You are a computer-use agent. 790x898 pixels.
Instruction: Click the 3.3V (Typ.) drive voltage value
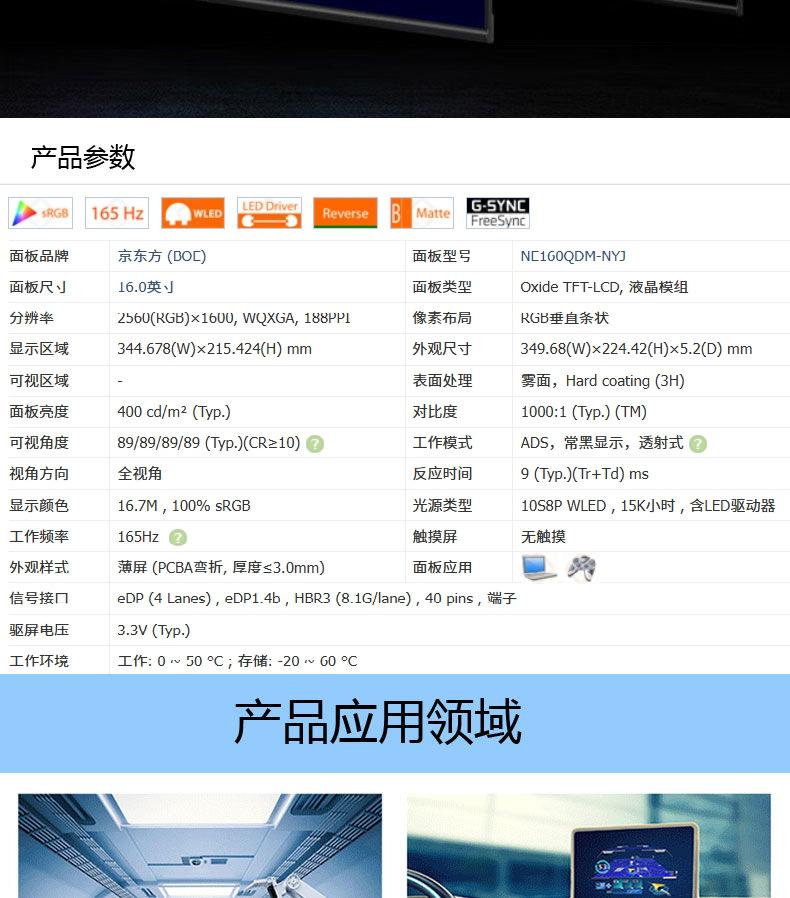coord(154,630)
